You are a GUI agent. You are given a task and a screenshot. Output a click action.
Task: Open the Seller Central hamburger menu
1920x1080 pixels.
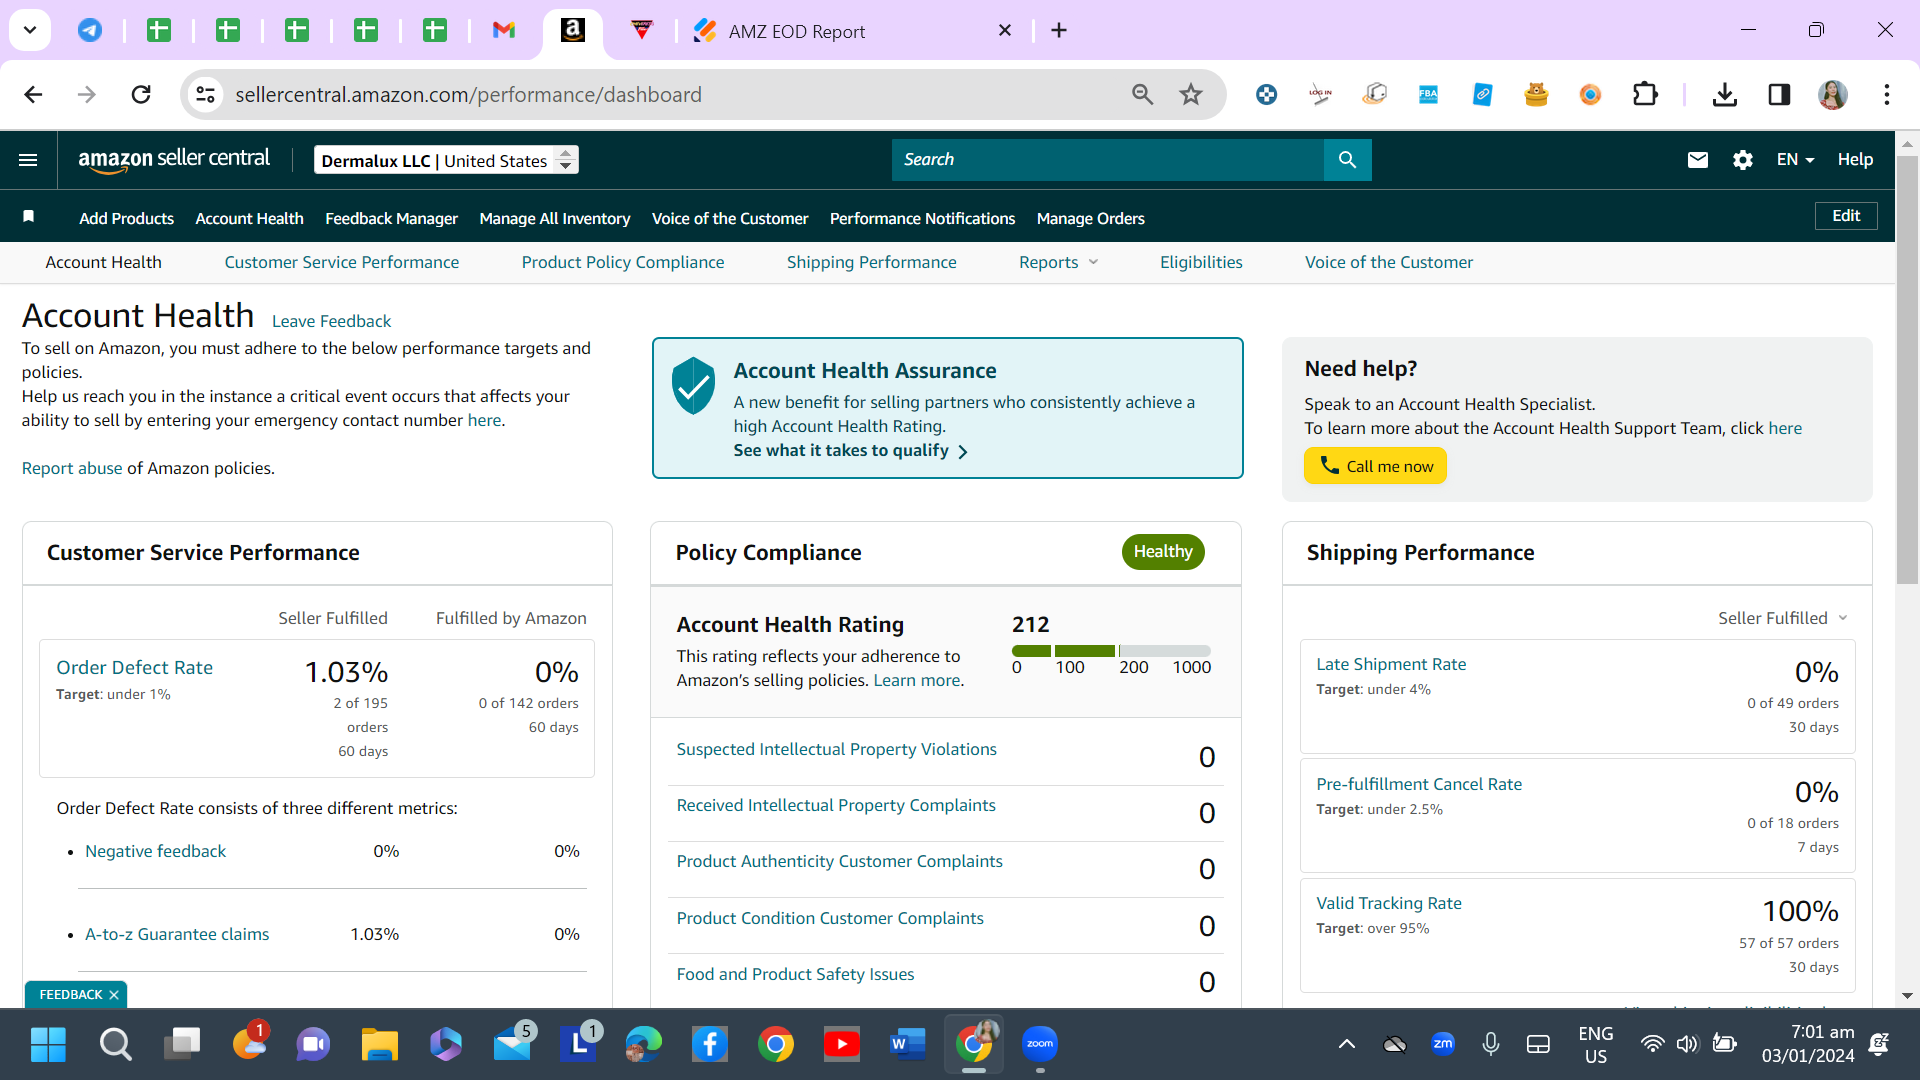coord(28,160)
